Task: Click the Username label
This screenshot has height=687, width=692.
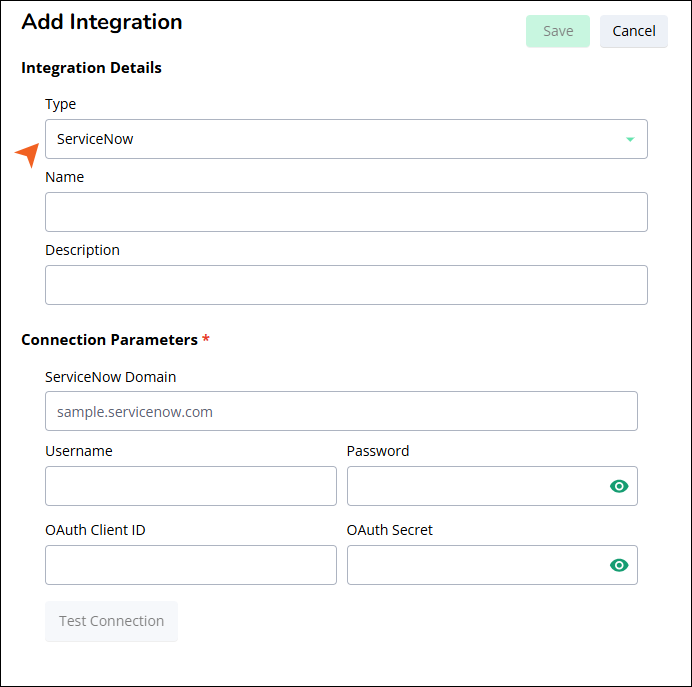Action: tap(79, 451)
